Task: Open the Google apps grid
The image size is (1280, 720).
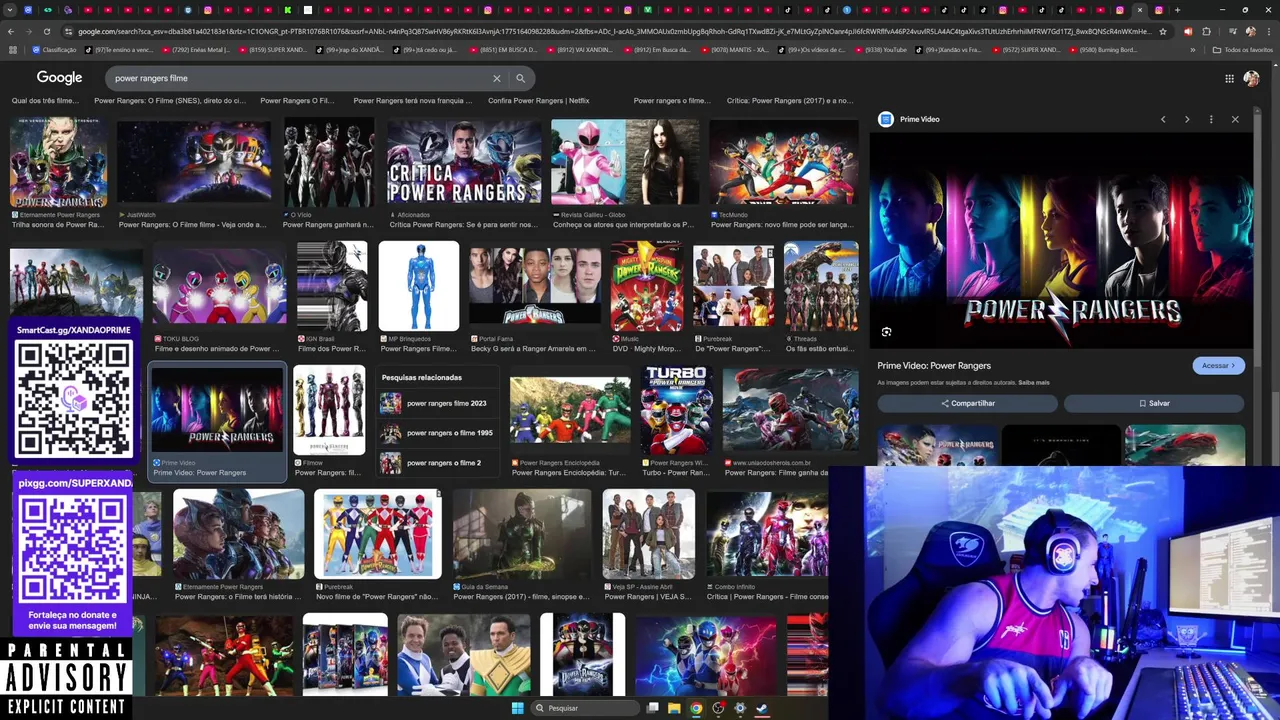Action: (1229, 78)
